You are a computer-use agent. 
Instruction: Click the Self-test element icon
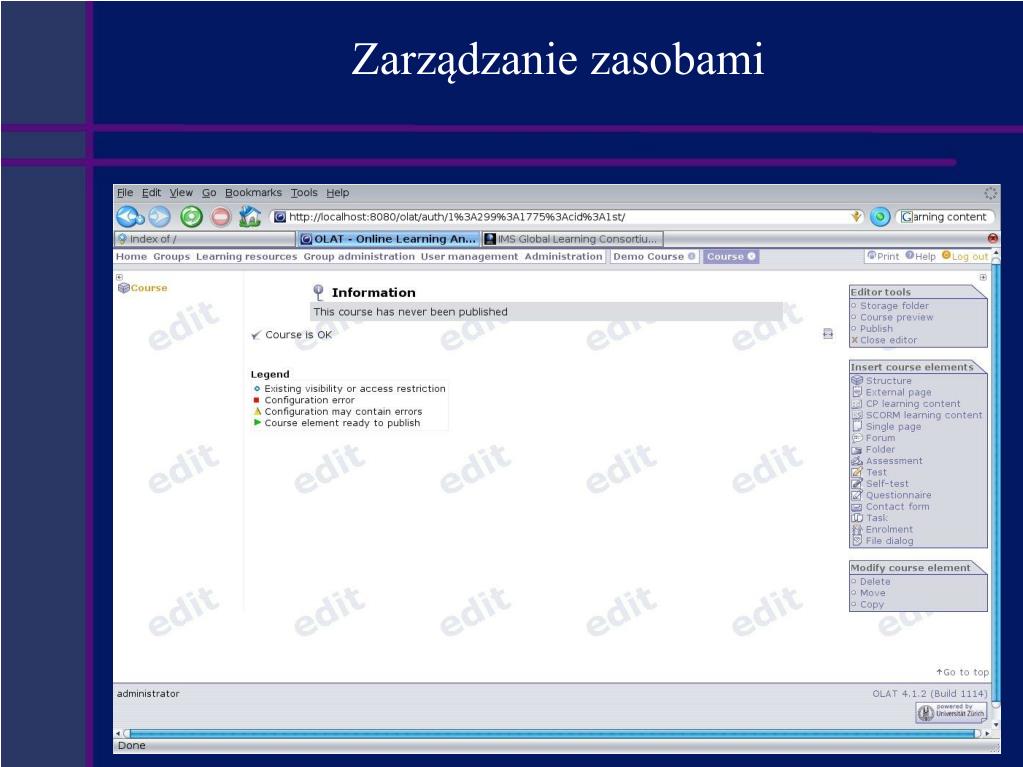pos(857,484)
